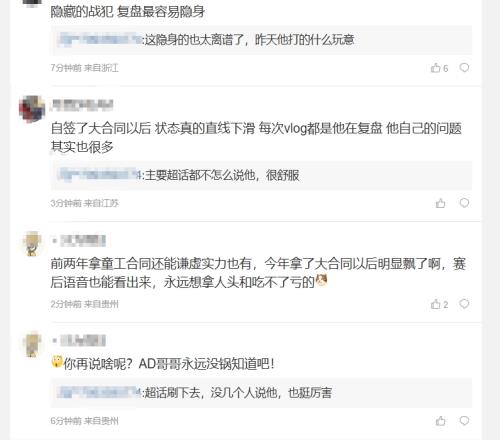Image resolution: width=500 pixels, height=440 pixels.
Task: Like the AD哥哥 comment
Action: point(440,421)
